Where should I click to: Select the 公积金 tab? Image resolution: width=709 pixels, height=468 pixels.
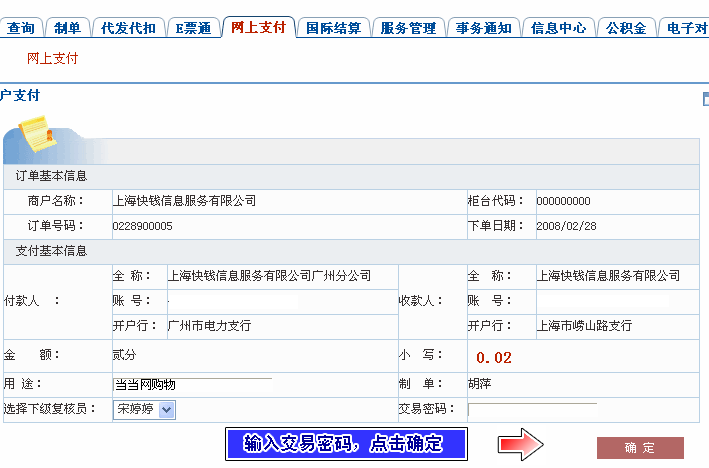point(627,28)
